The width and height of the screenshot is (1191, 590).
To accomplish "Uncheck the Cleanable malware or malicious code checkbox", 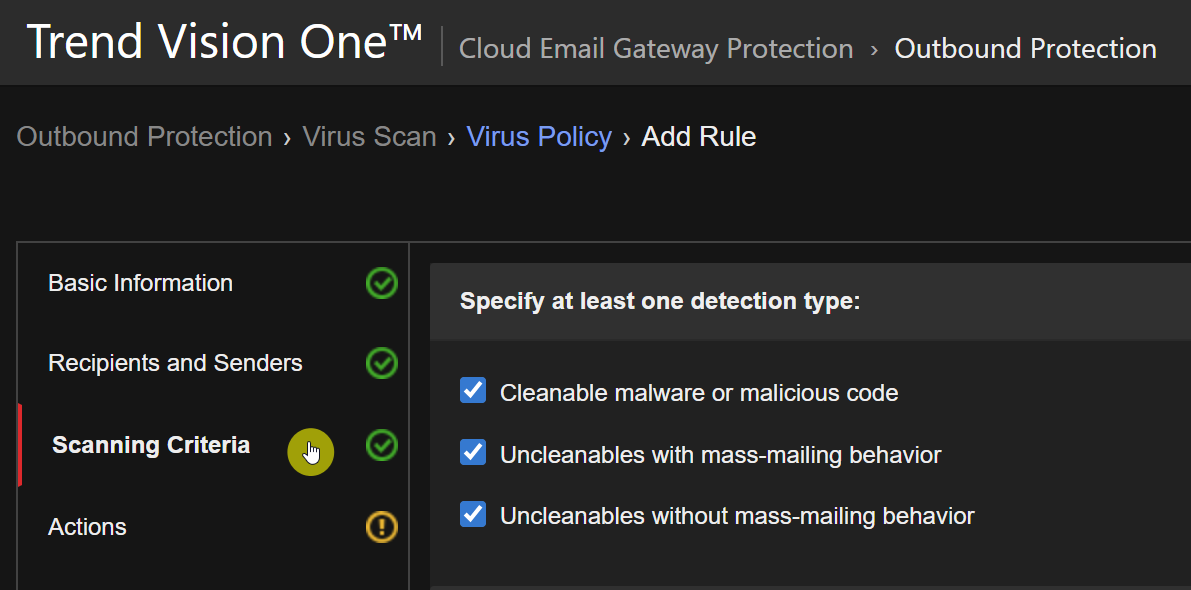I will coord(473,391).
